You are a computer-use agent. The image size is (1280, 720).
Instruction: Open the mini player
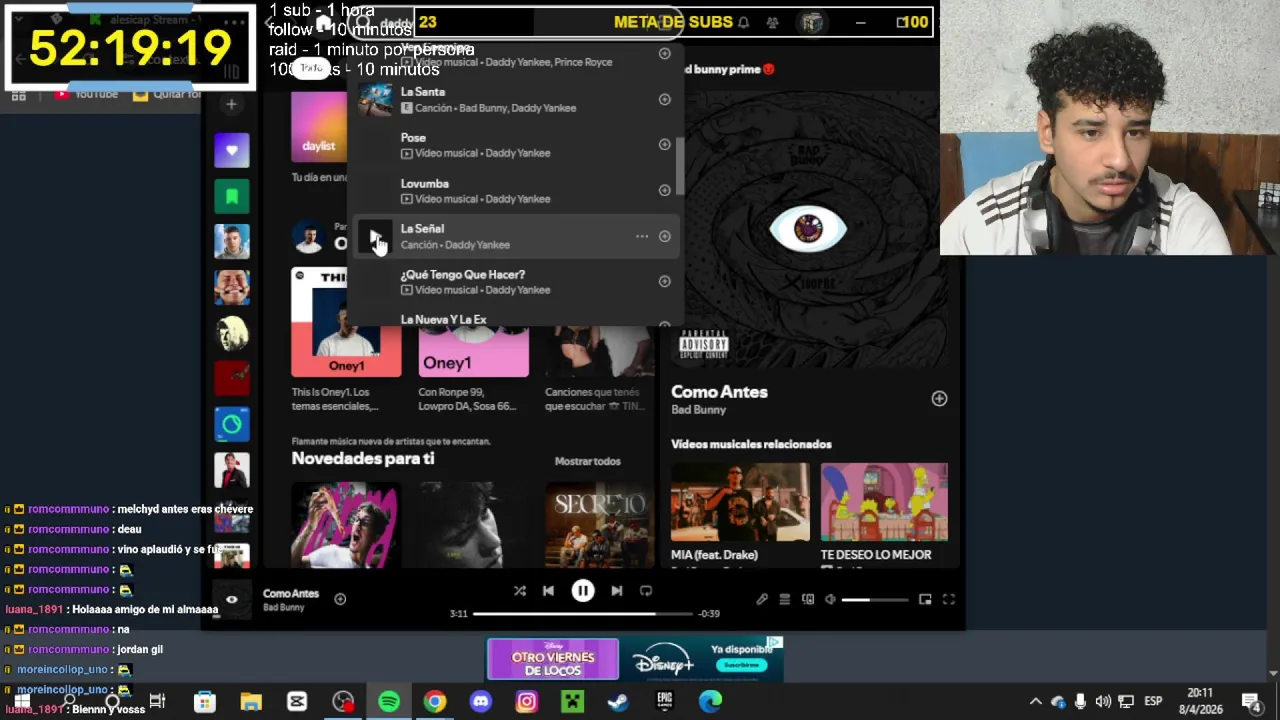click(925, 600)
